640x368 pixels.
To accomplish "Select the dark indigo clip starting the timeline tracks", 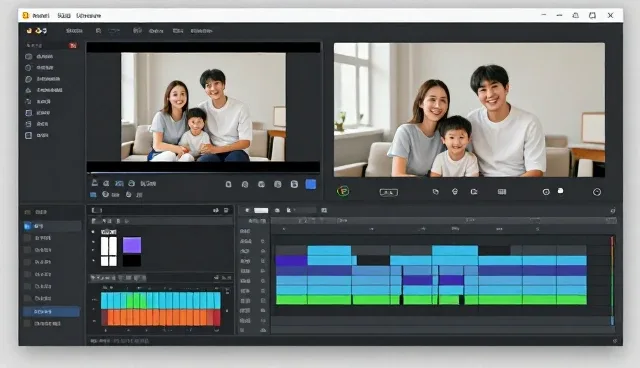I will (291, 260).
